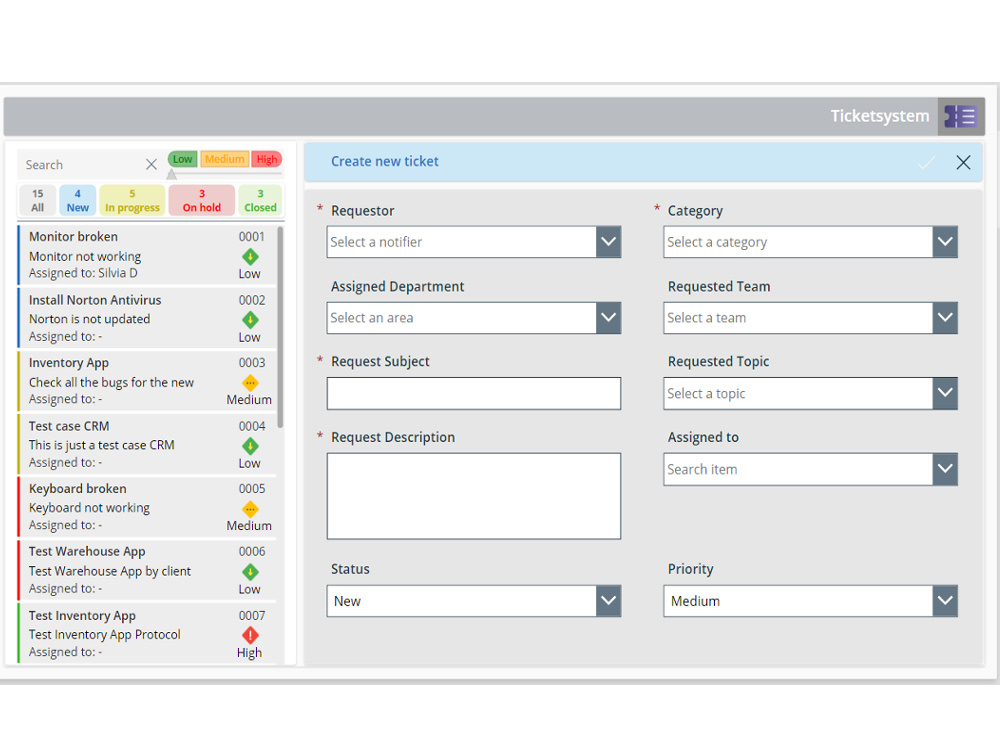Click ticket number 0007

[251, 615]
